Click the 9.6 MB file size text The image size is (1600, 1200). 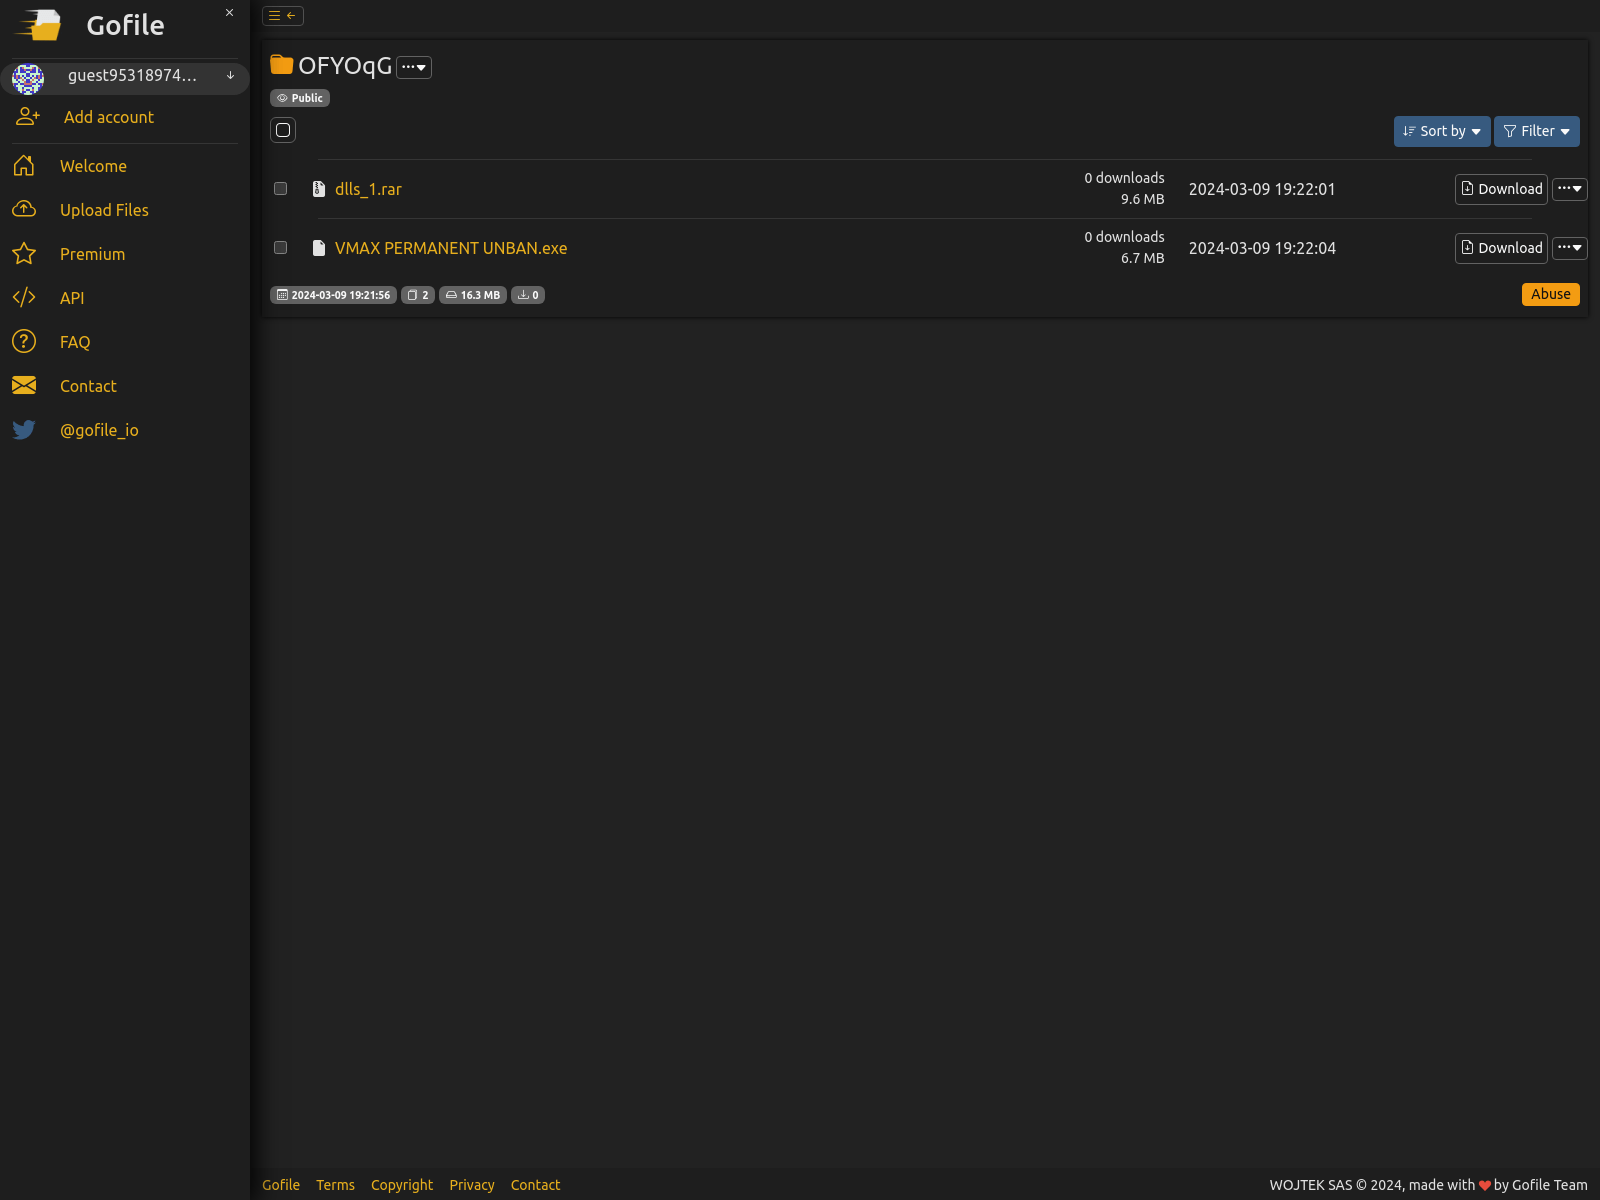tap(1142, 199)
